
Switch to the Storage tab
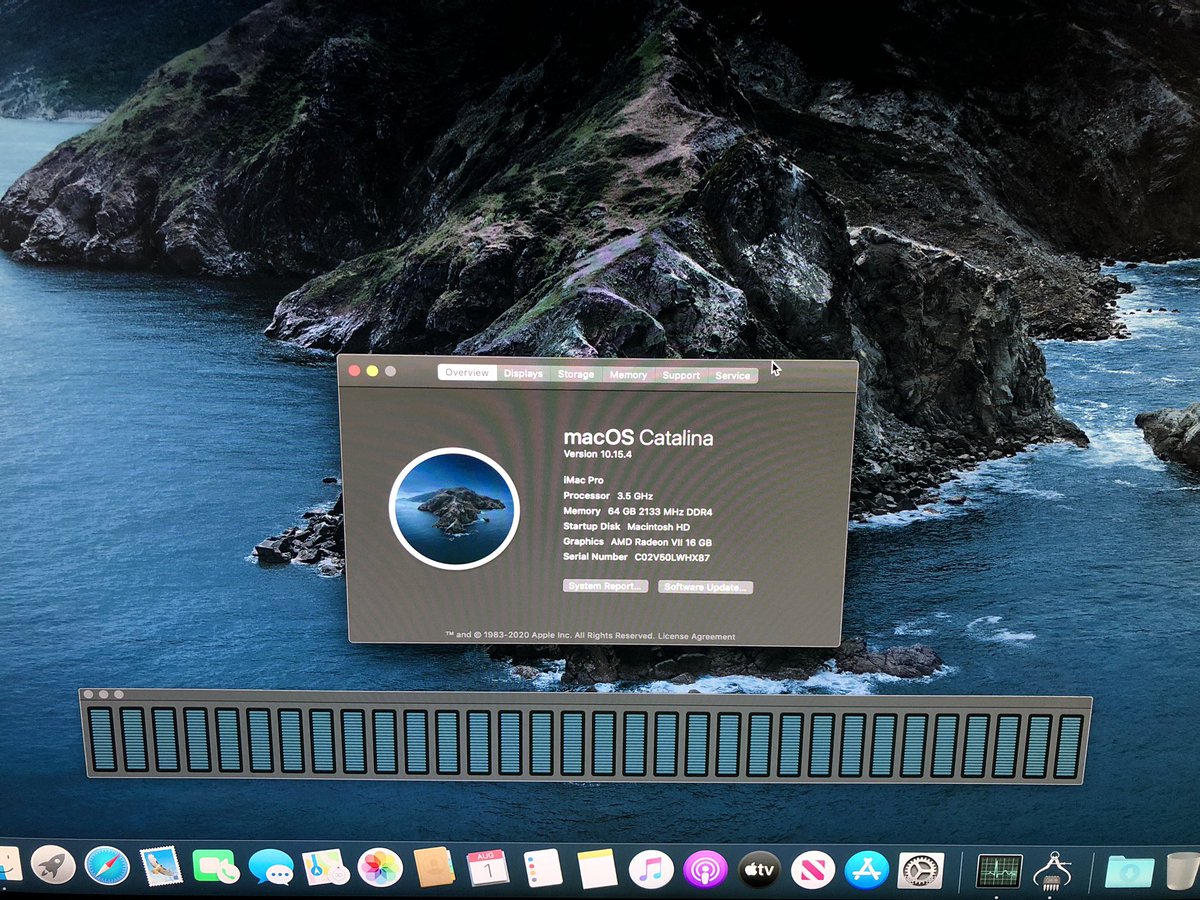(x=576, y=374)
